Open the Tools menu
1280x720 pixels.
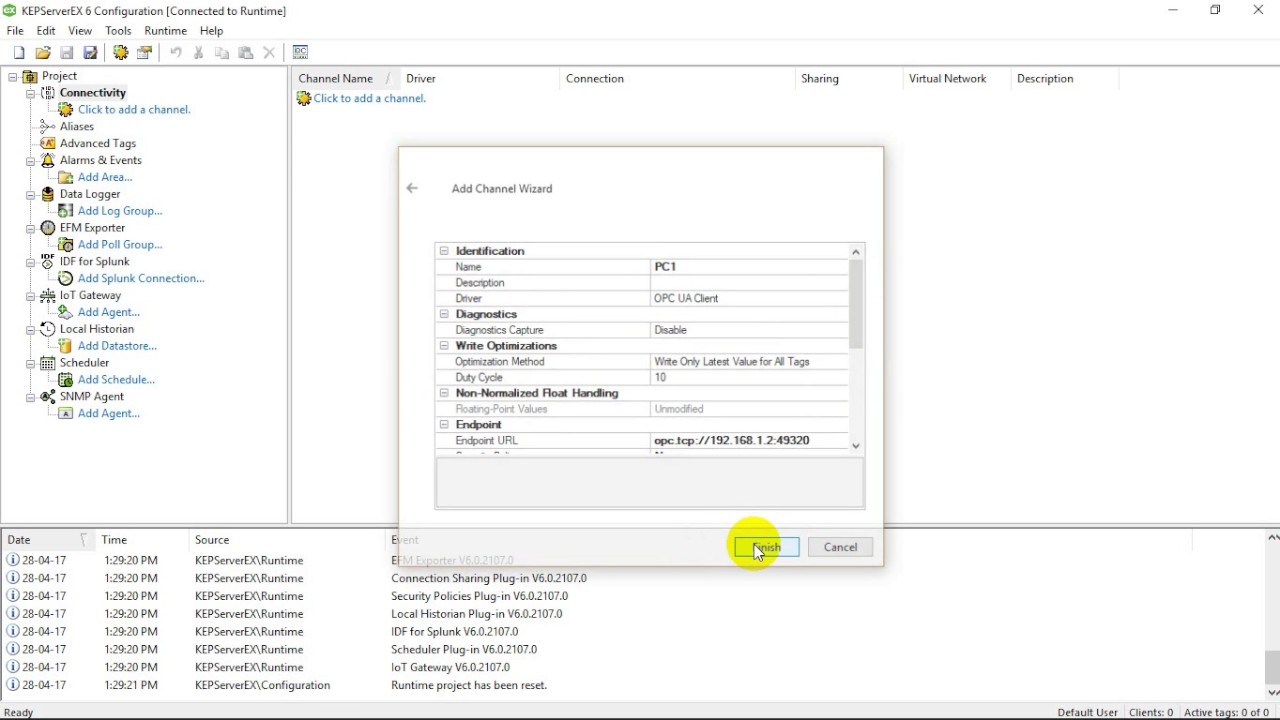pos(118,31)
